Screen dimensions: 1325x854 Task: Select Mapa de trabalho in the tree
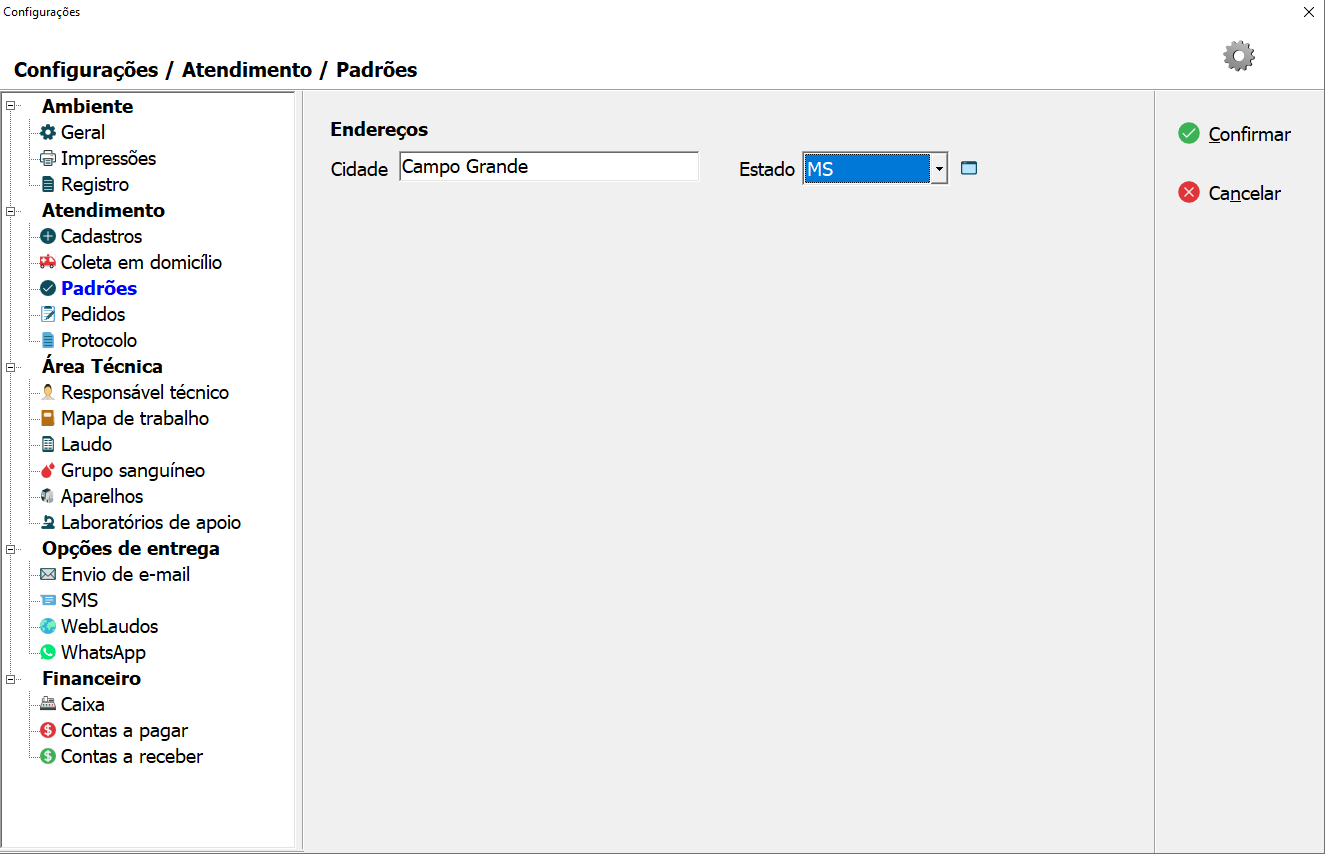[x=134, y=418]
